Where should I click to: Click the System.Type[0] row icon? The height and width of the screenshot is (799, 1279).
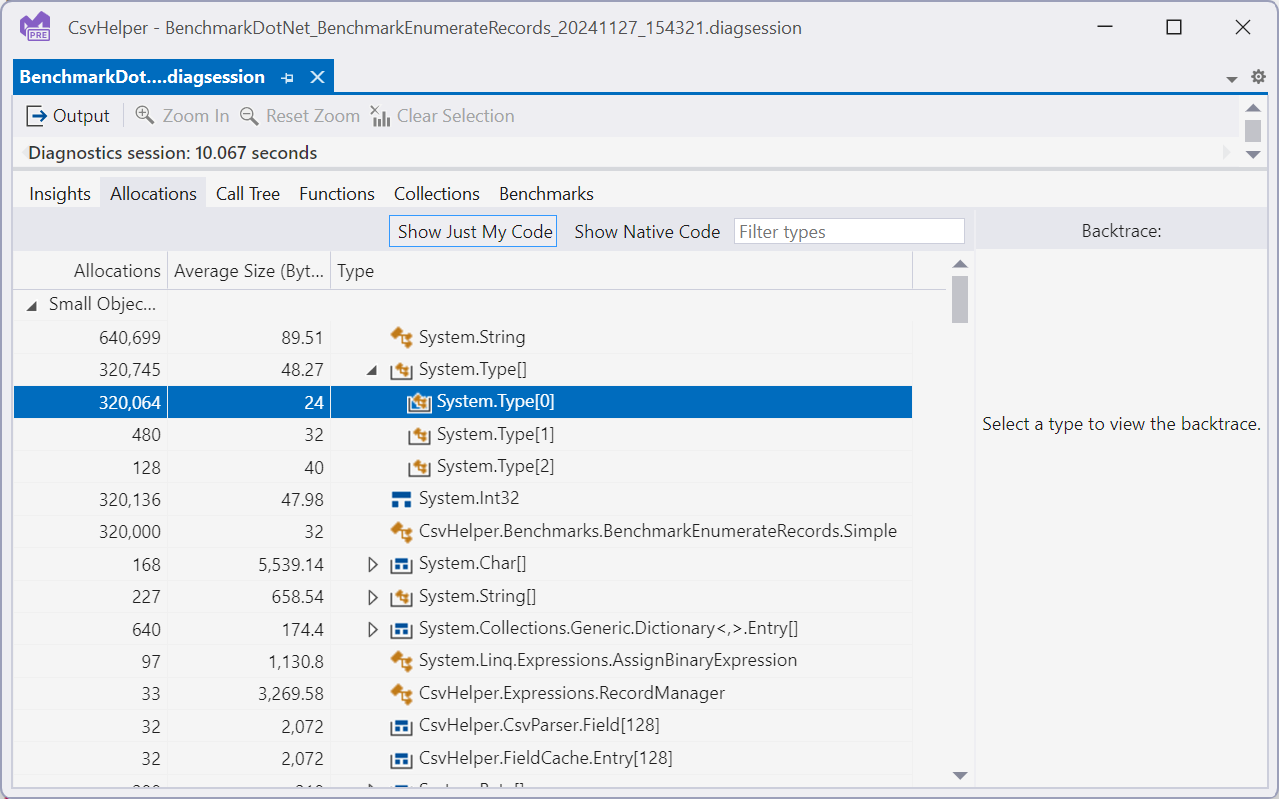(419, 402)
